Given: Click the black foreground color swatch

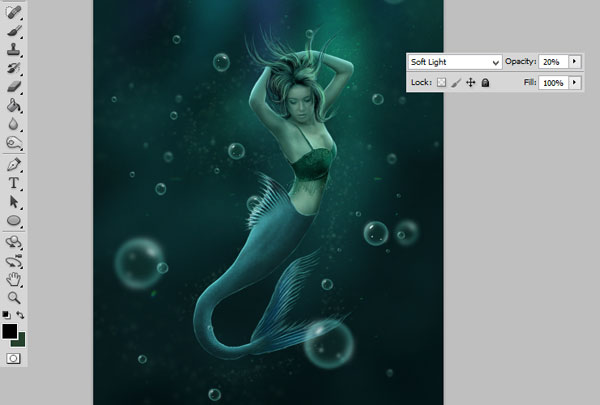Looking at the screenshot, I should pyautogui.click(x=9, y=331).
